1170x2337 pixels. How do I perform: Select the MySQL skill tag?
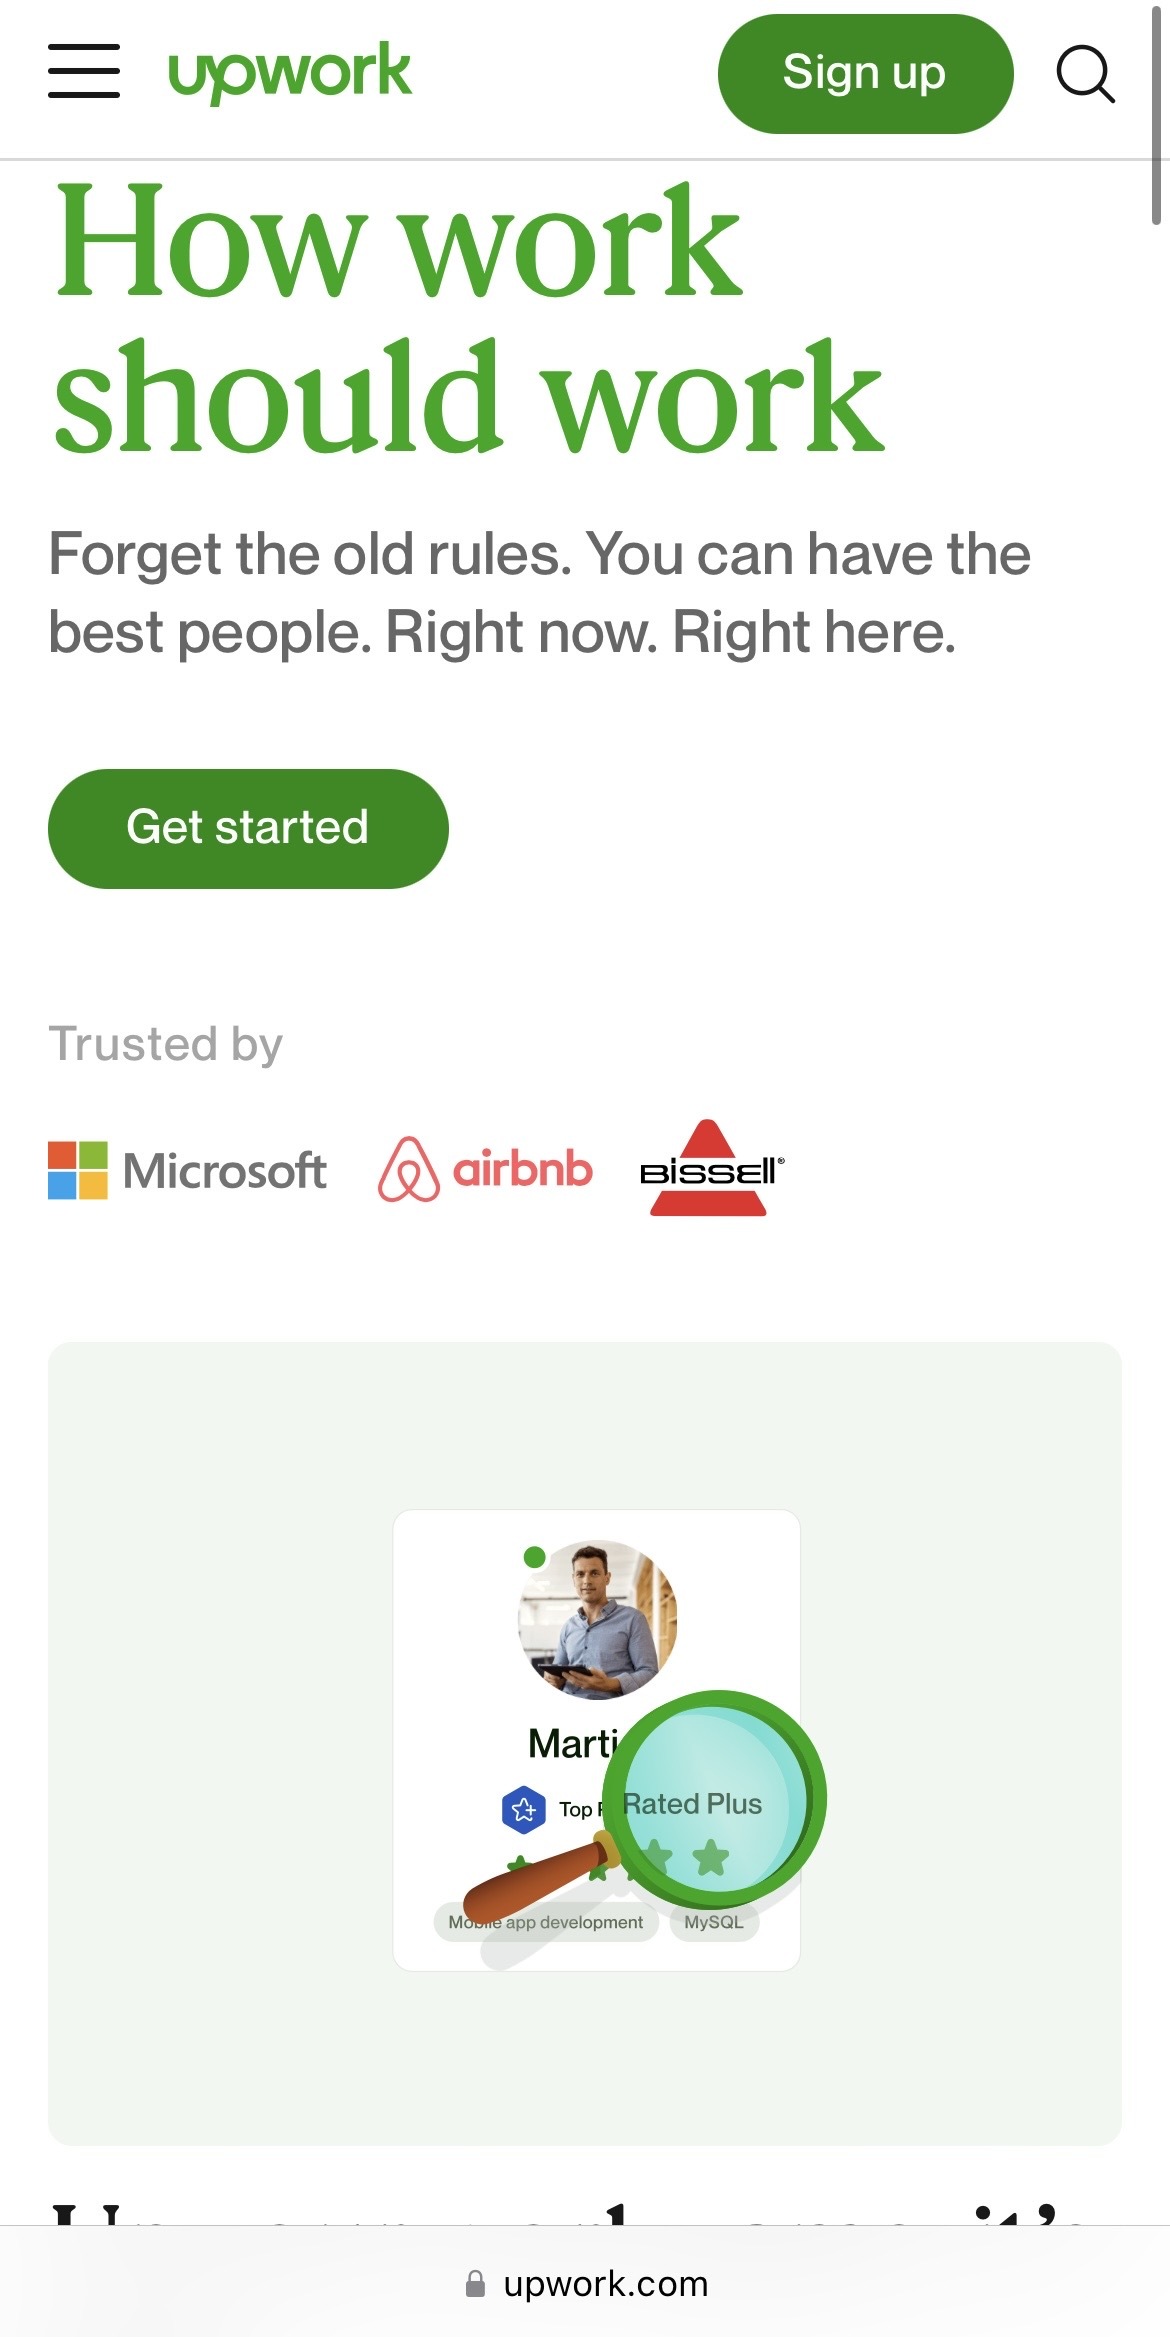point(714,1922)
